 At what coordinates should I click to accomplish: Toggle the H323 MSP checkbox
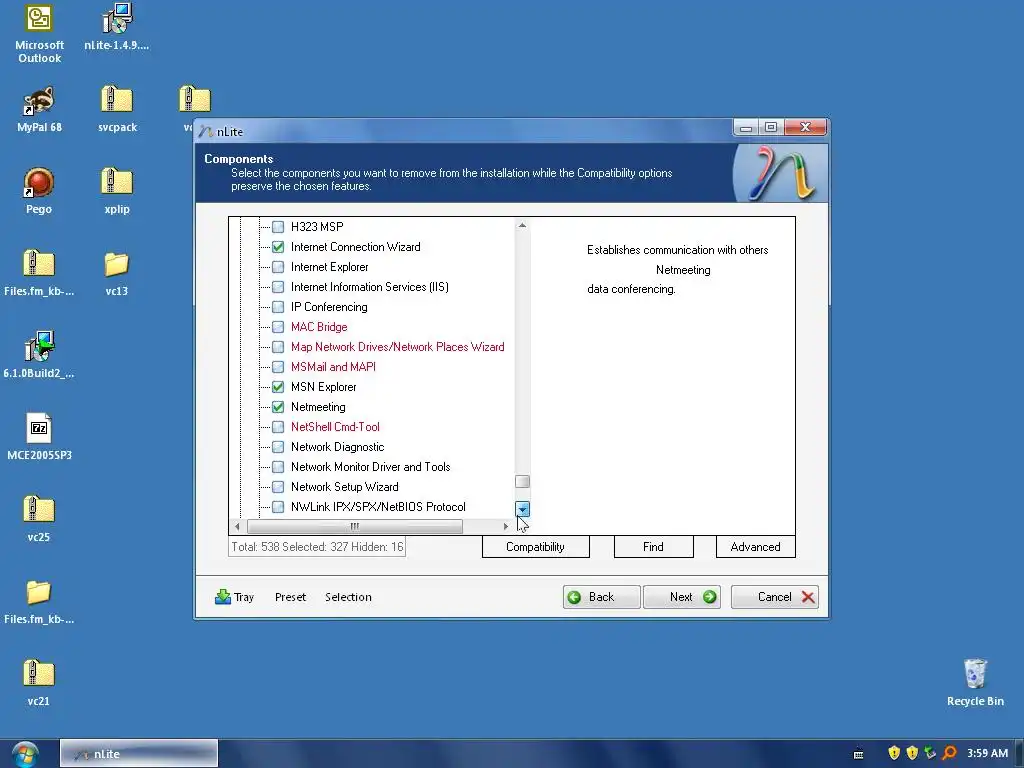(278, 227)
